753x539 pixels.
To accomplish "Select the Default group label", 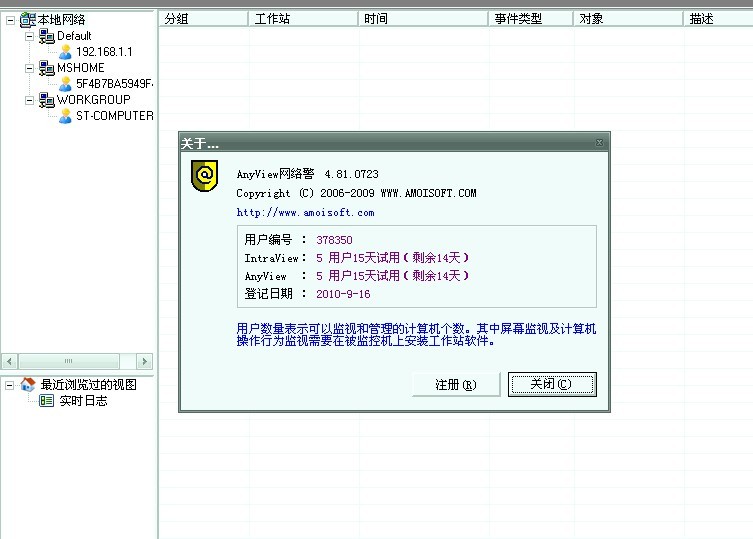I will point(74,36).
